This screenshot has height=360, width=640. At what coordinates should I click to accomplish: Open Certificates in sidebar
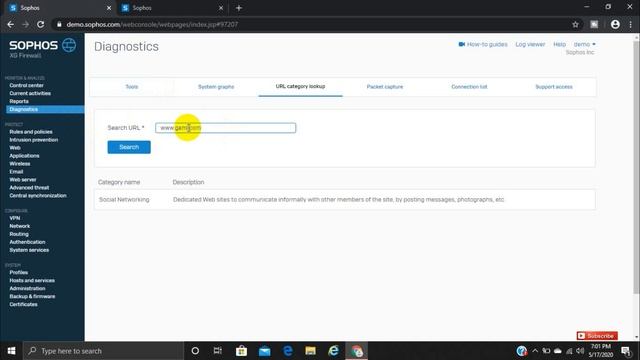[x=23, y=304]
